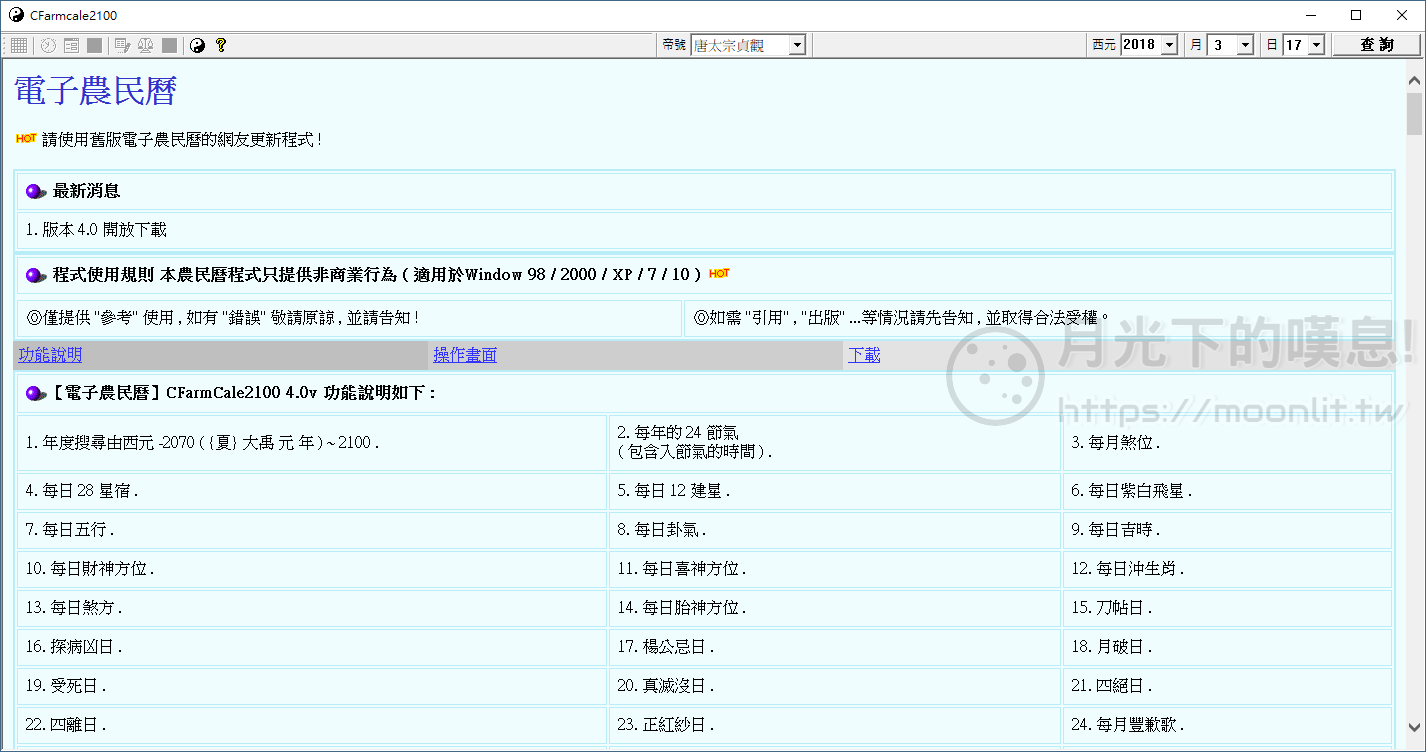Select the calendar grid tool
Image resolution: width=1426 pixels, height=752 pixels.
(18, 45)
